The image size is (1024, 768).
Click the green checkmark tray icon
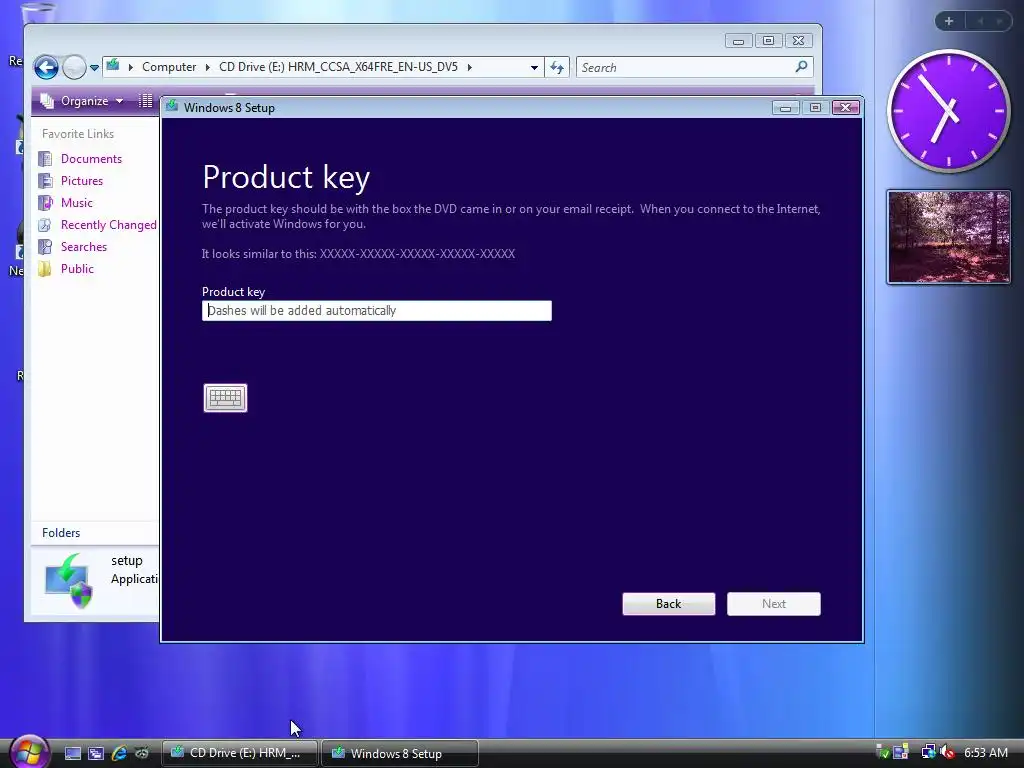pyautogui.click(x=882, y=752)
